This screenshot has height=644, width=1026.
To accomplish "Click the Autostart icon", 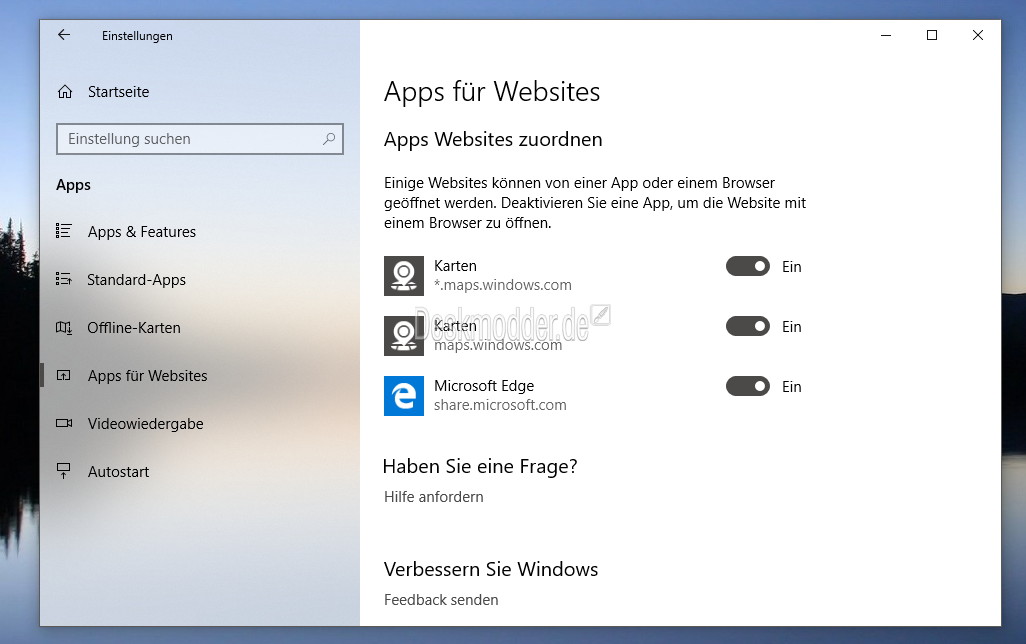I will (63, 471).
